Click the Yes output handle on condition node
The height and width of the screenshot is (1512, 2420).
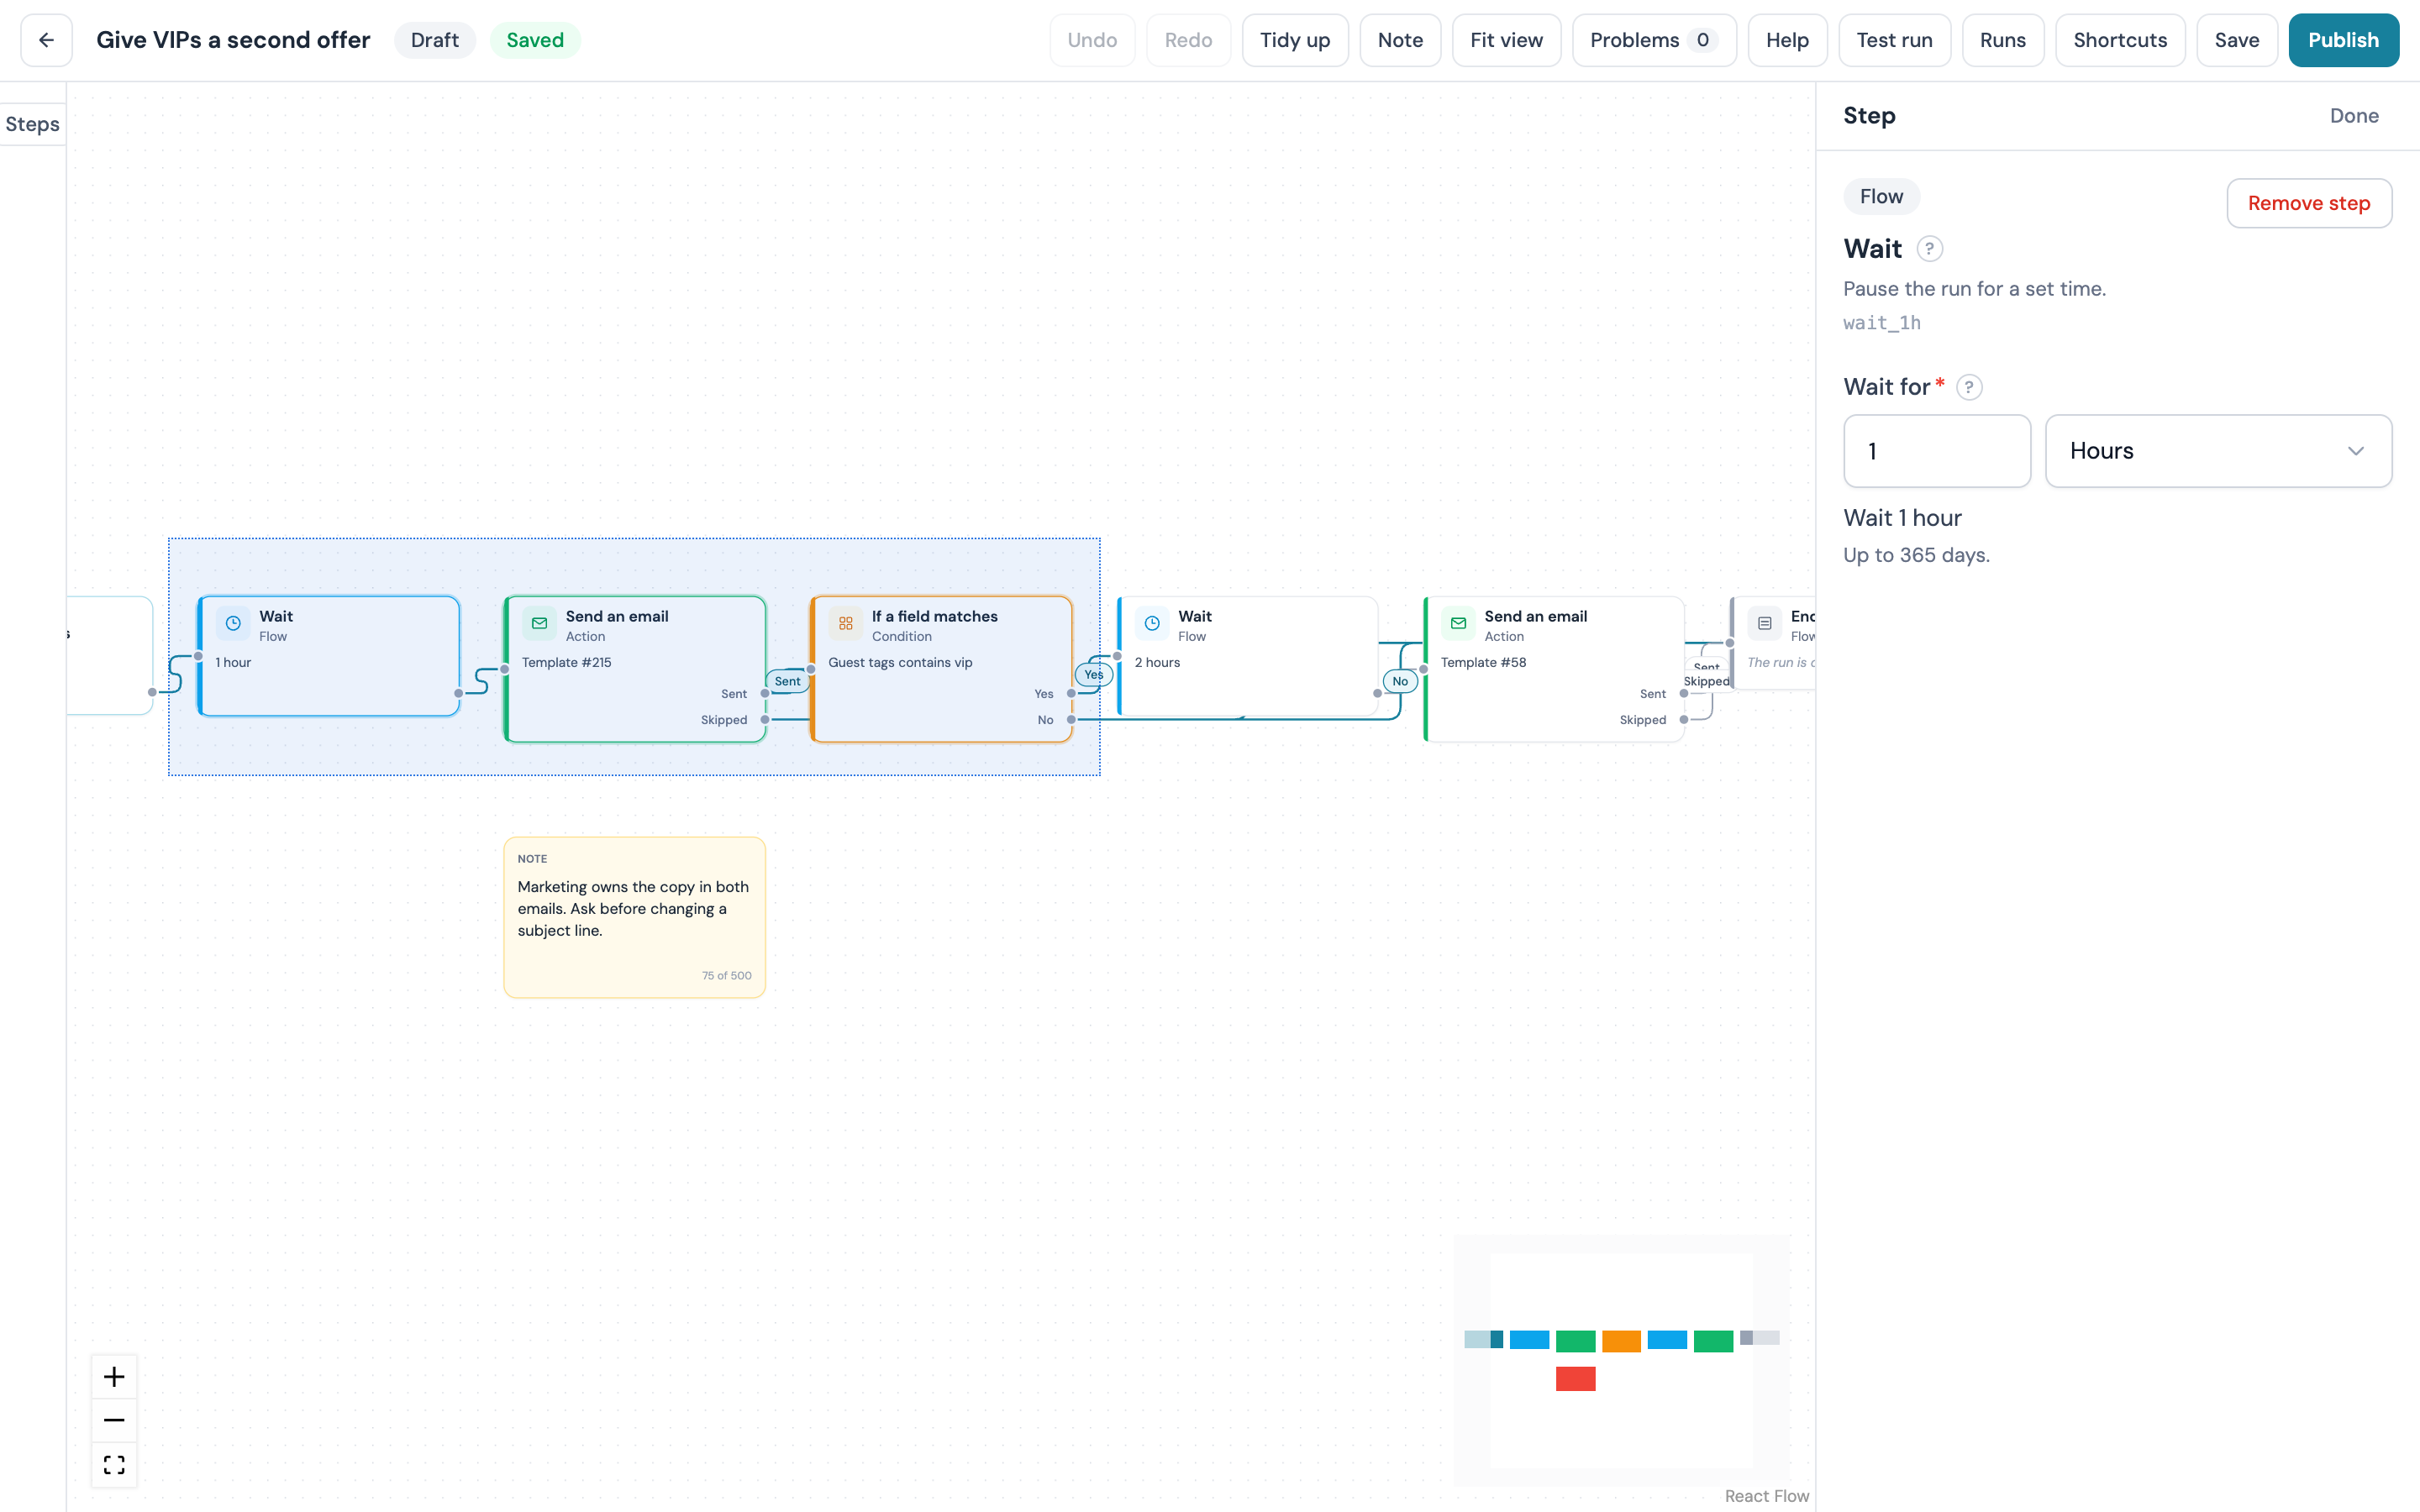click(1071, 694)
